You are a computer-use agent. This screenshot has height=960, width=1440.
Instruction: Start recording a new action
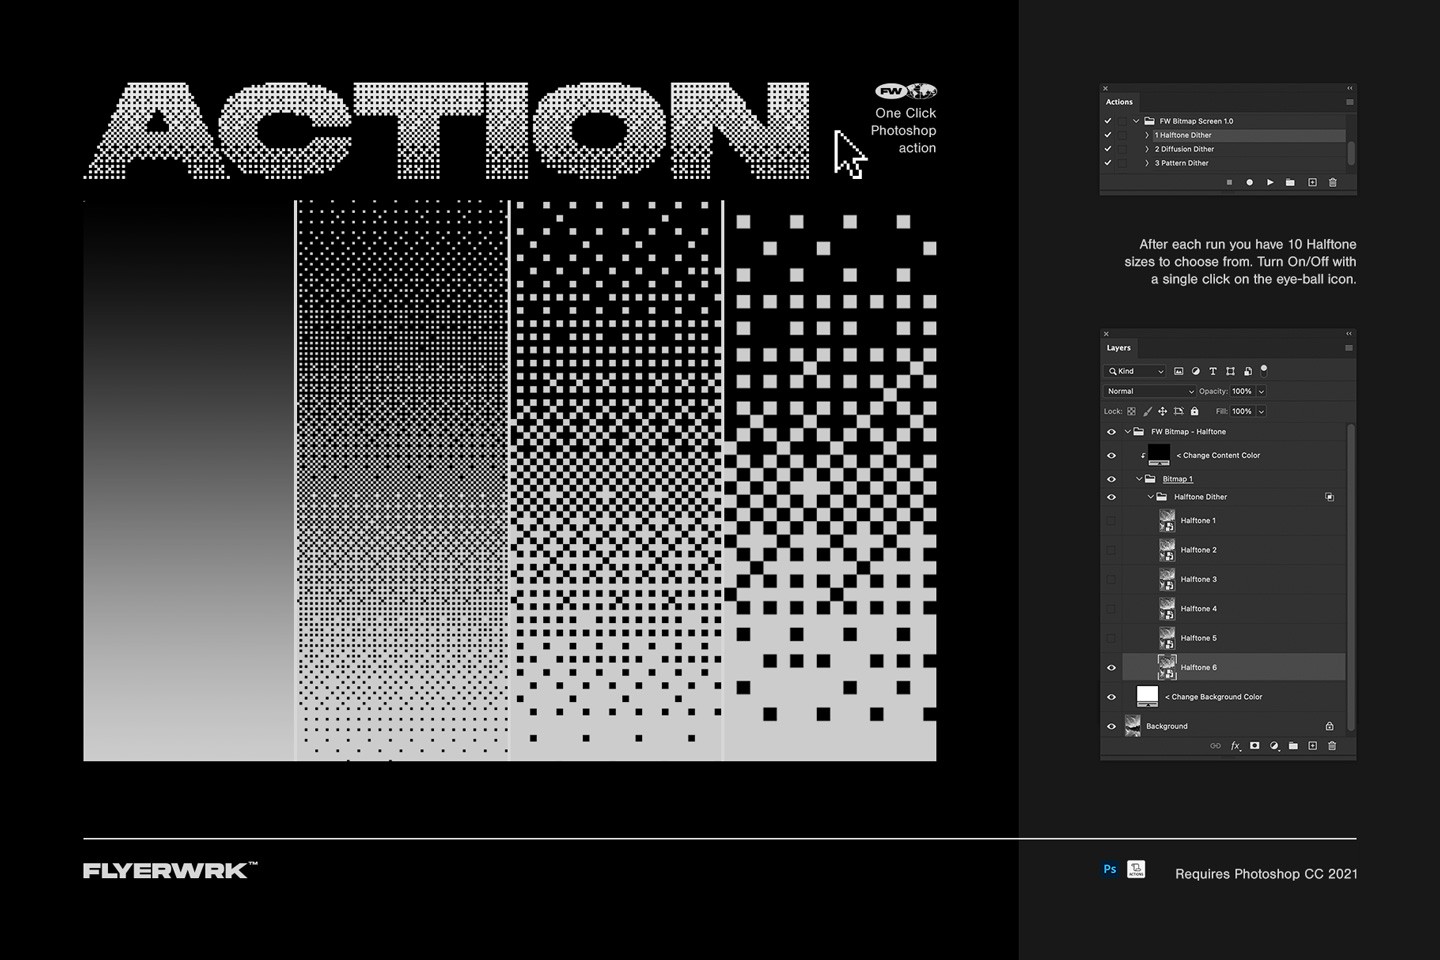(1250, 182)
